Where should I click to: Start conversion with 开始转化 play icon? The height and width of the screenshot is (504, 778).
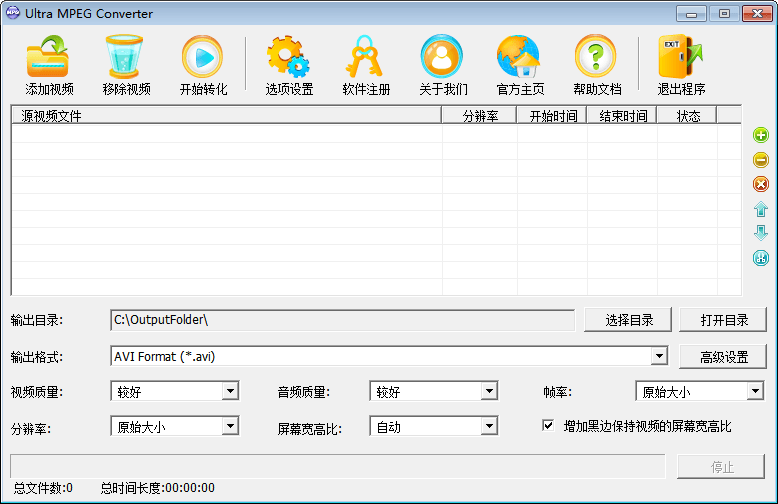click(202, 57)
